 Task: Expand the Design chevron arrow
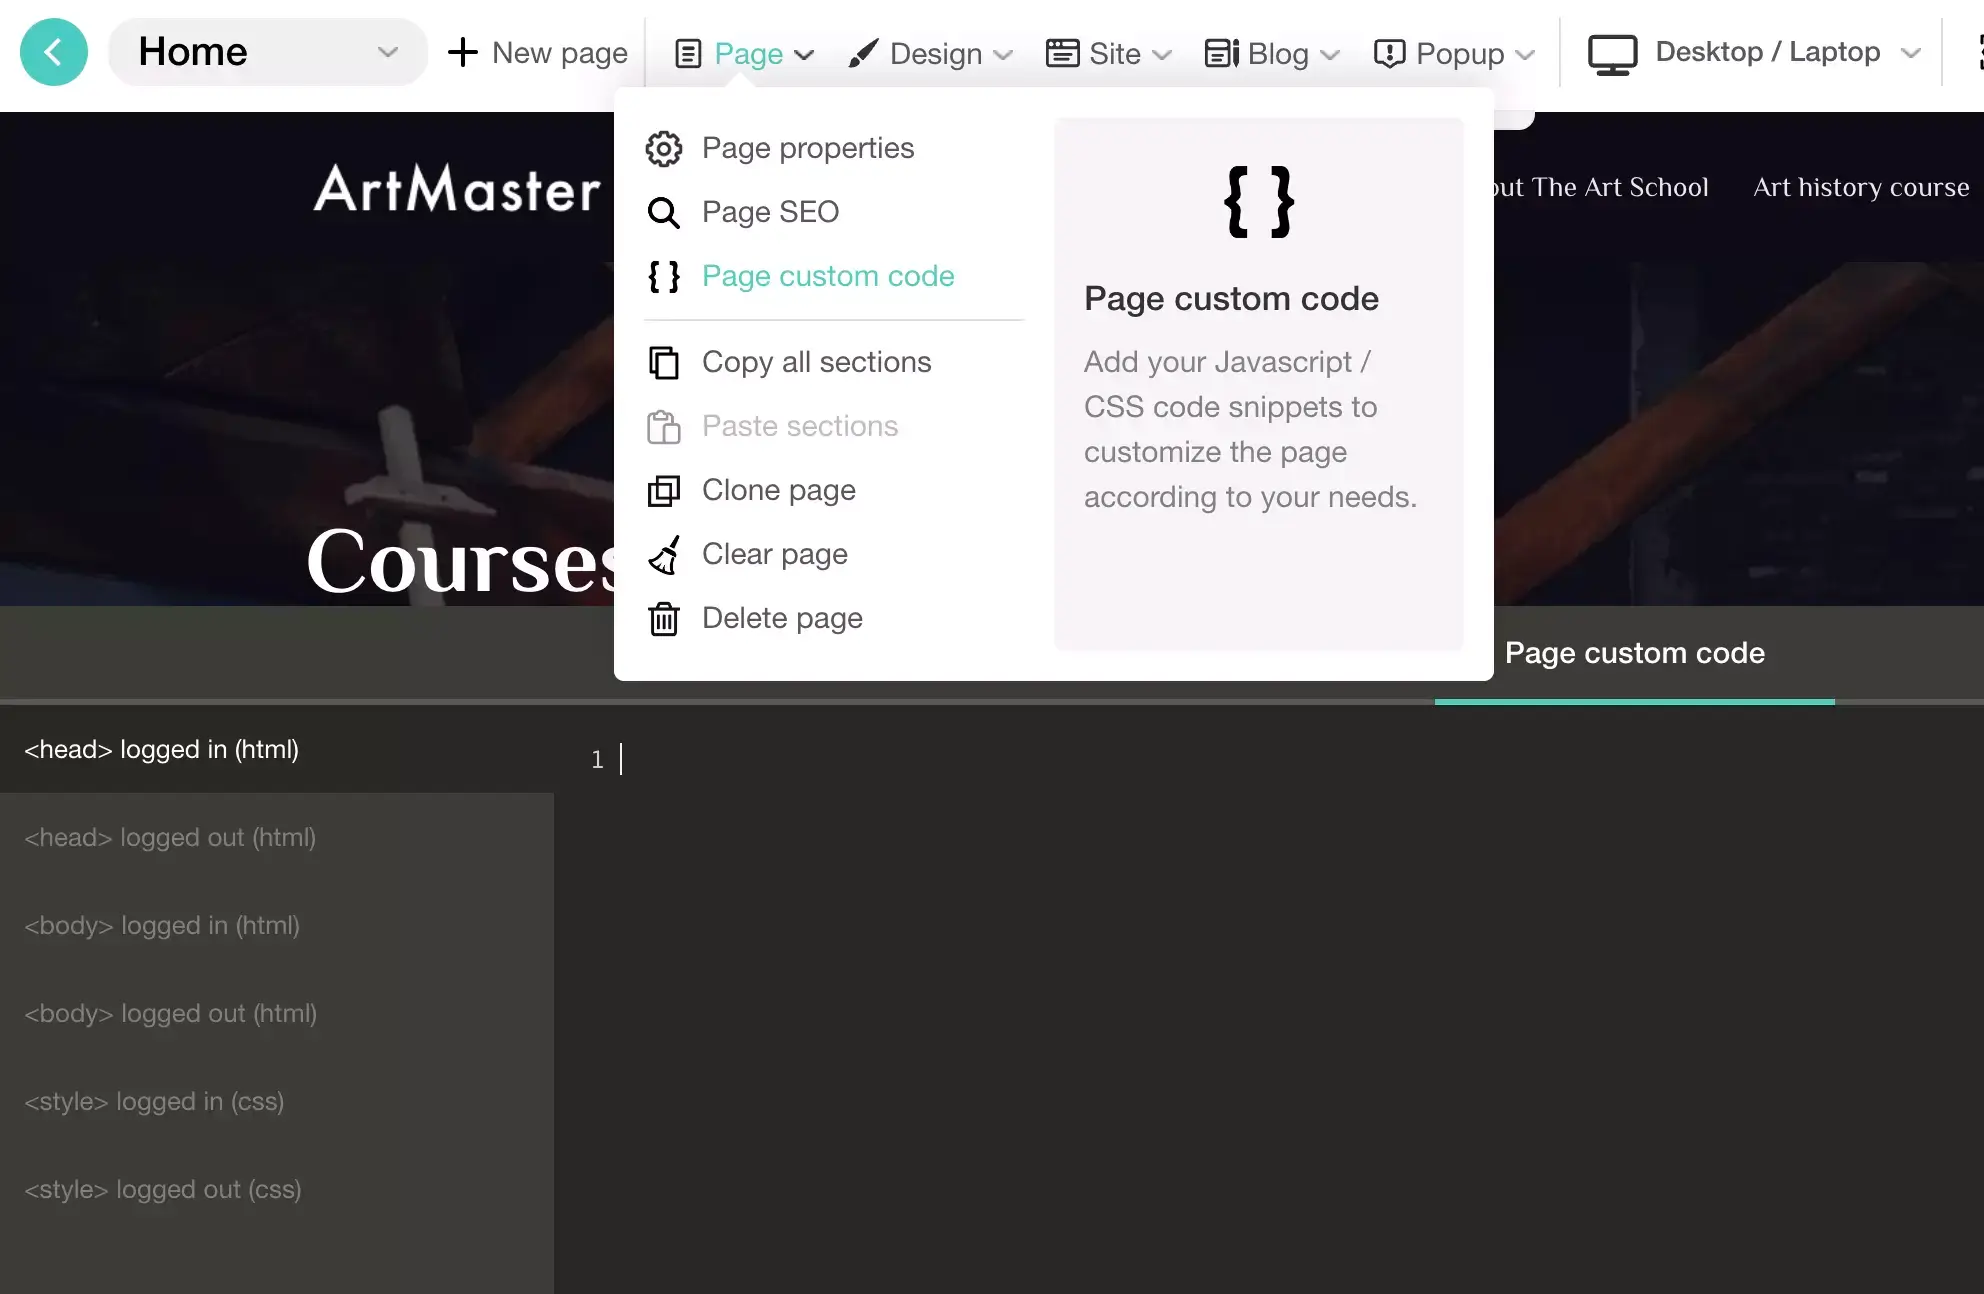1004,55
